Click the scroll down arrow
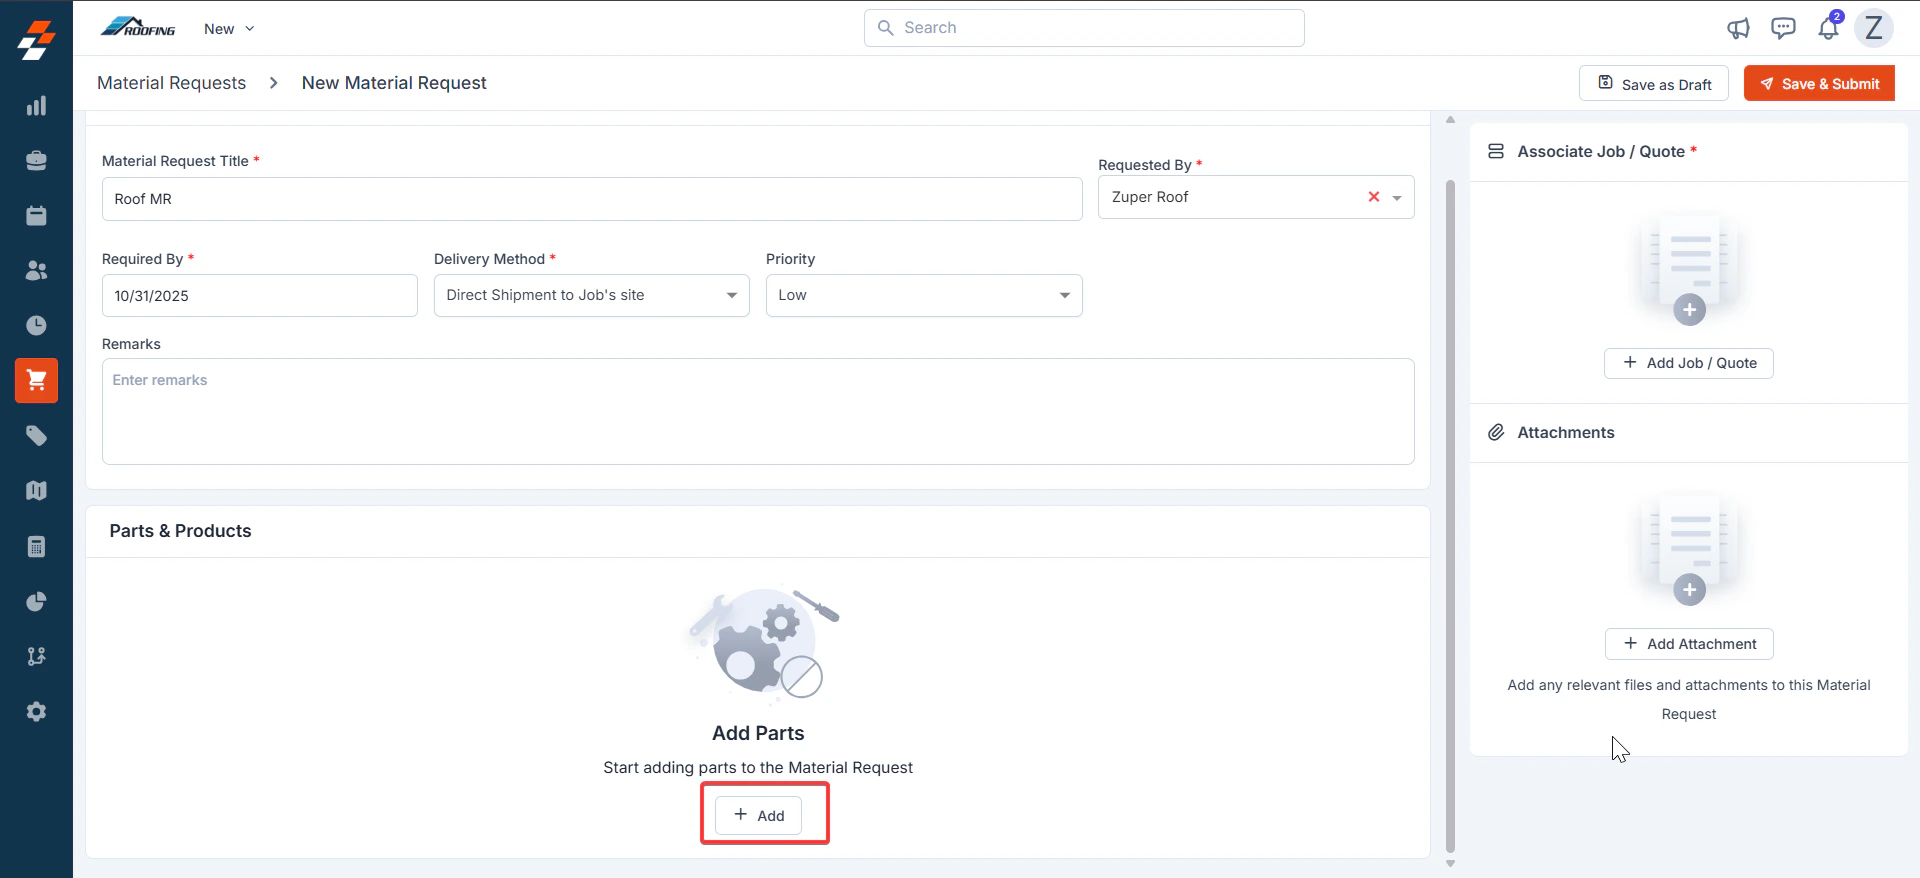The image size is (1920, 878). click(1450, 863)
